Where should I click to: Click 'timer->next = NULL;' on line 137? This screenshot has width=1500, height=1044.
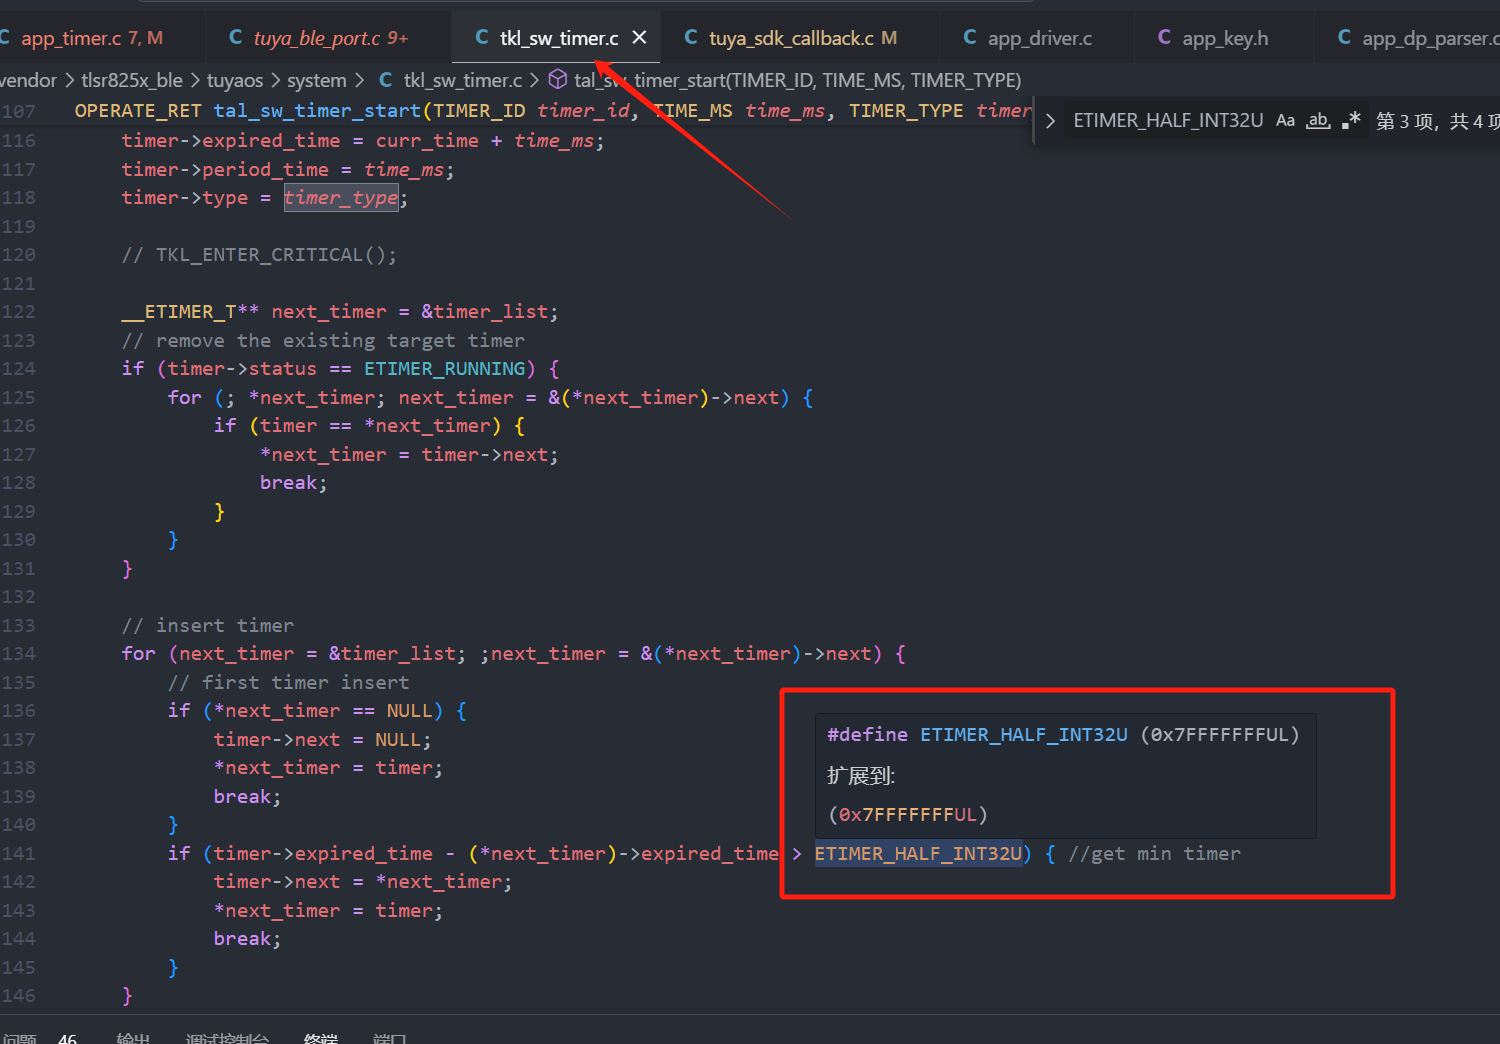pos(322,740)
